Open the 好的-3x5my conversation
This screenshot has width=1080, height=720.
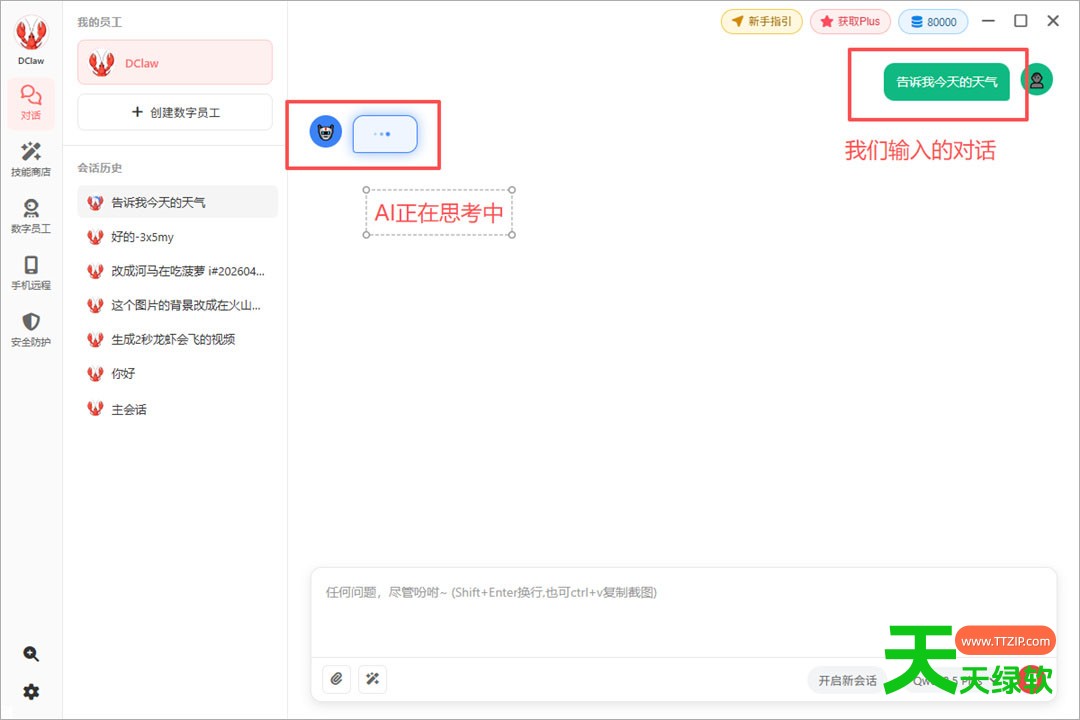coord(178,236)
